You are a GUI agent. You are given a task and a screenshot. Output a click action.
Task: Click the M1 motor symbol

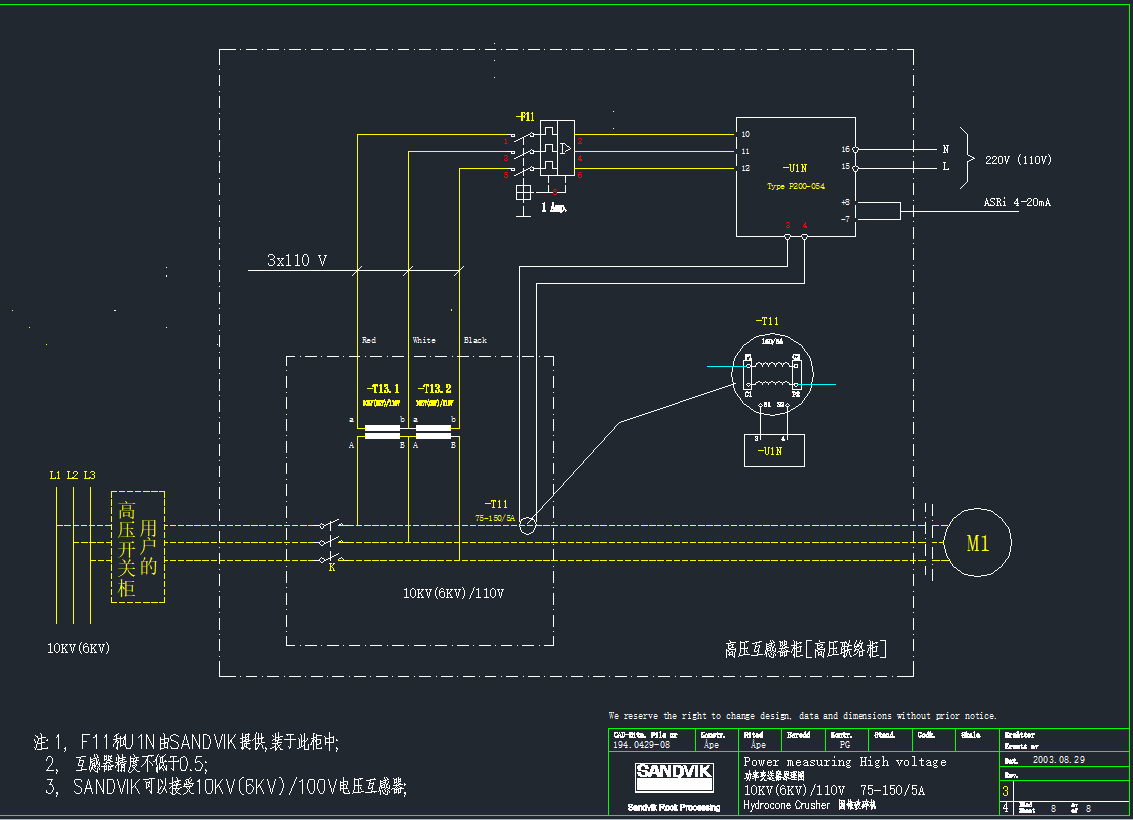(x=977, y=543)
